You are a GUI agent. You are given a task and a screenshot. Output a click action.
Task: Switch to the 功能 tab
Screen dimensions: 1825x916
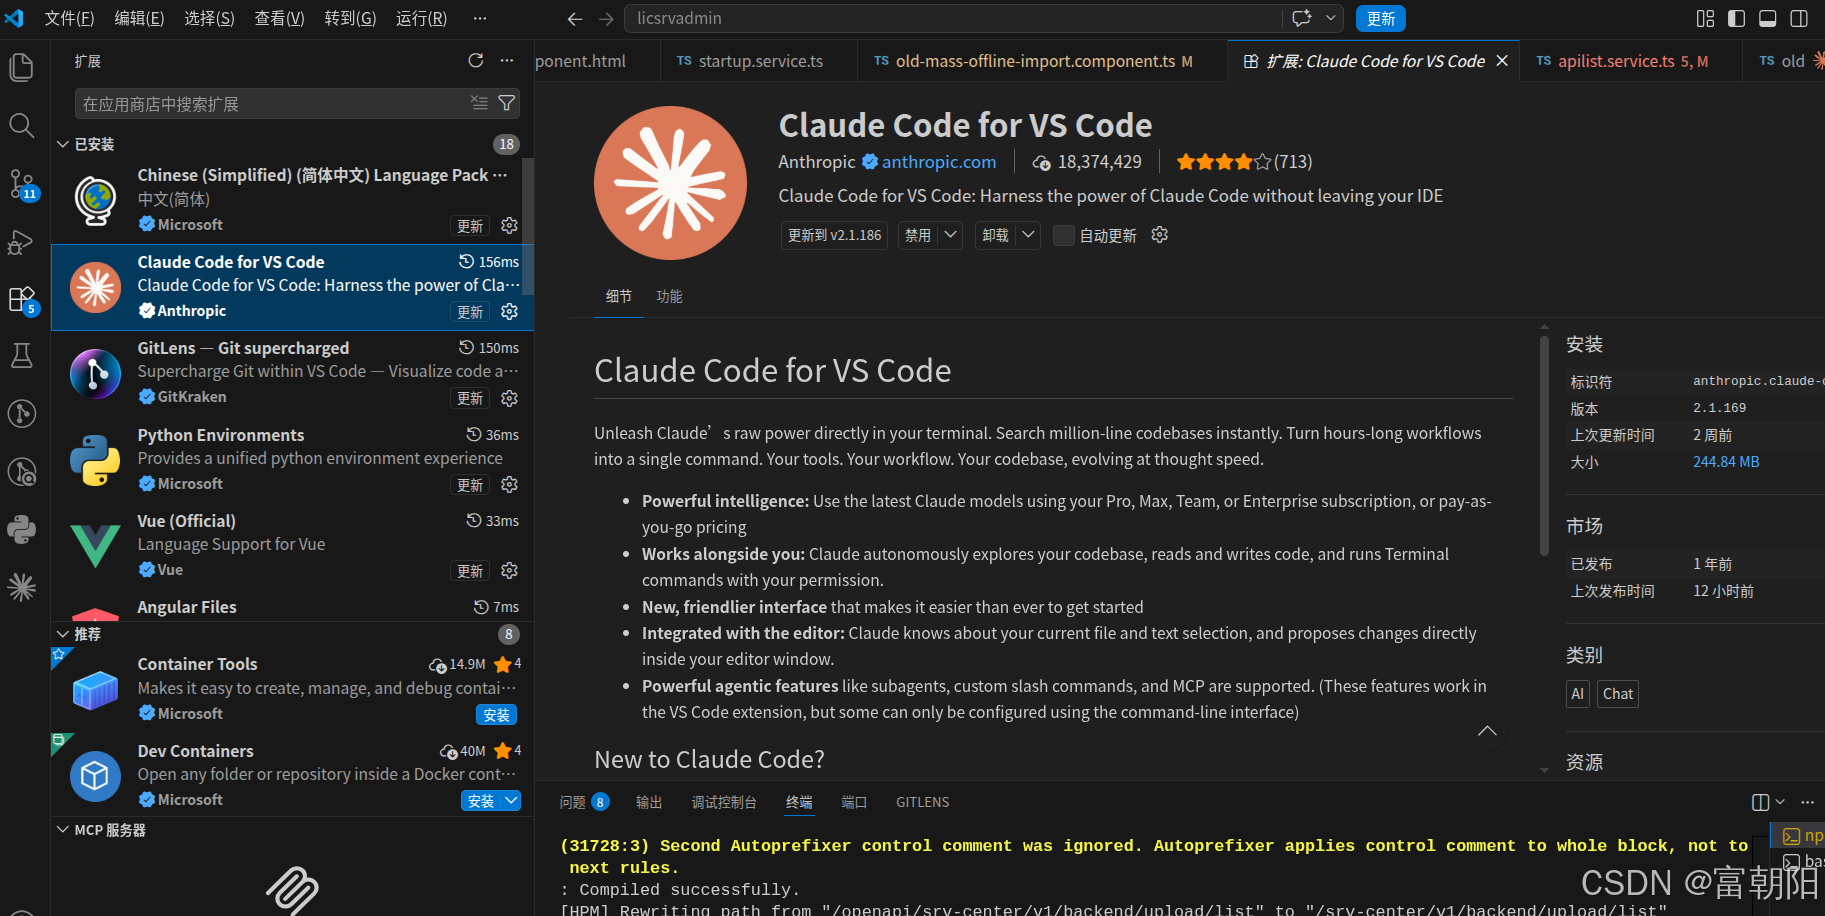(x=669, y=296)
